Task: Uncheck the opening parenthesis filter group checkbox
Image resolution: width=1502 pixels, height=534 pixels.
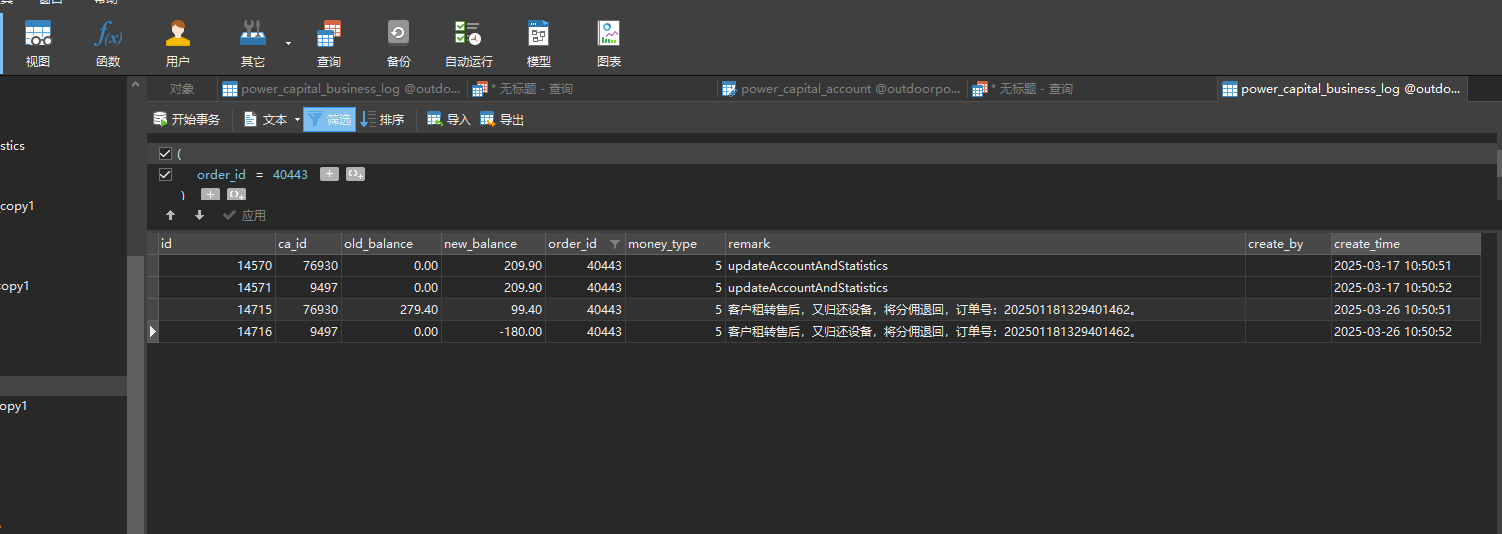Action: click(x=166, y=154)
